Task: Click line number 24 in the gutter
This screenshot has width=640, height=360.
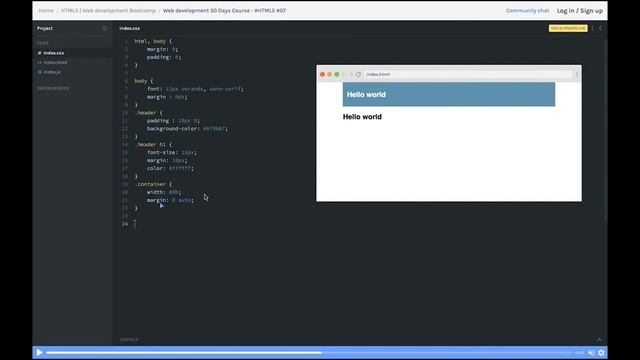Action: pyautogui.click(x=124, y=224)
